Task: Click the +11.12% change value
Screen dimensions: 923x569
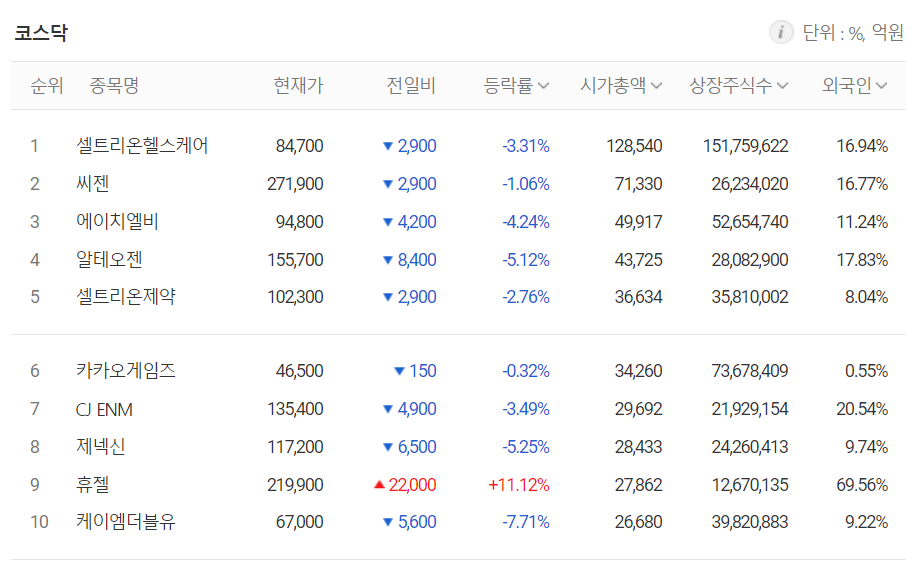Action: 519,485
